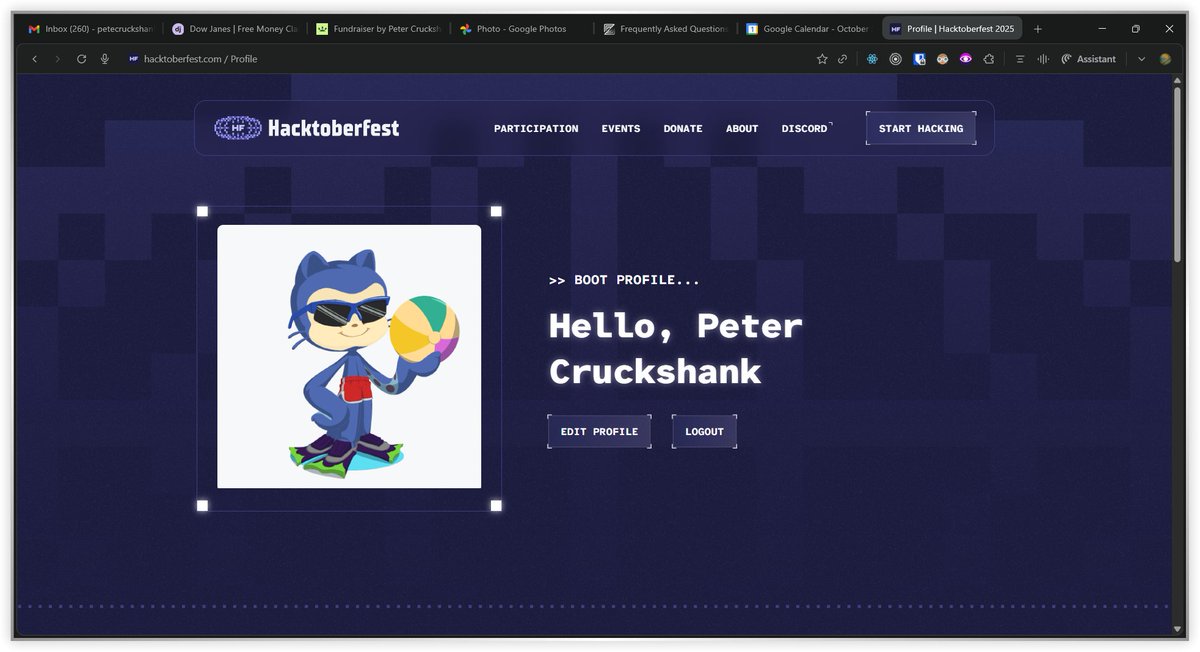The height and width of the screenshot is (652, 1200).
Task: Click the scrollbar down arrow
Action: pyautogui.click(x=1177, y=629)
